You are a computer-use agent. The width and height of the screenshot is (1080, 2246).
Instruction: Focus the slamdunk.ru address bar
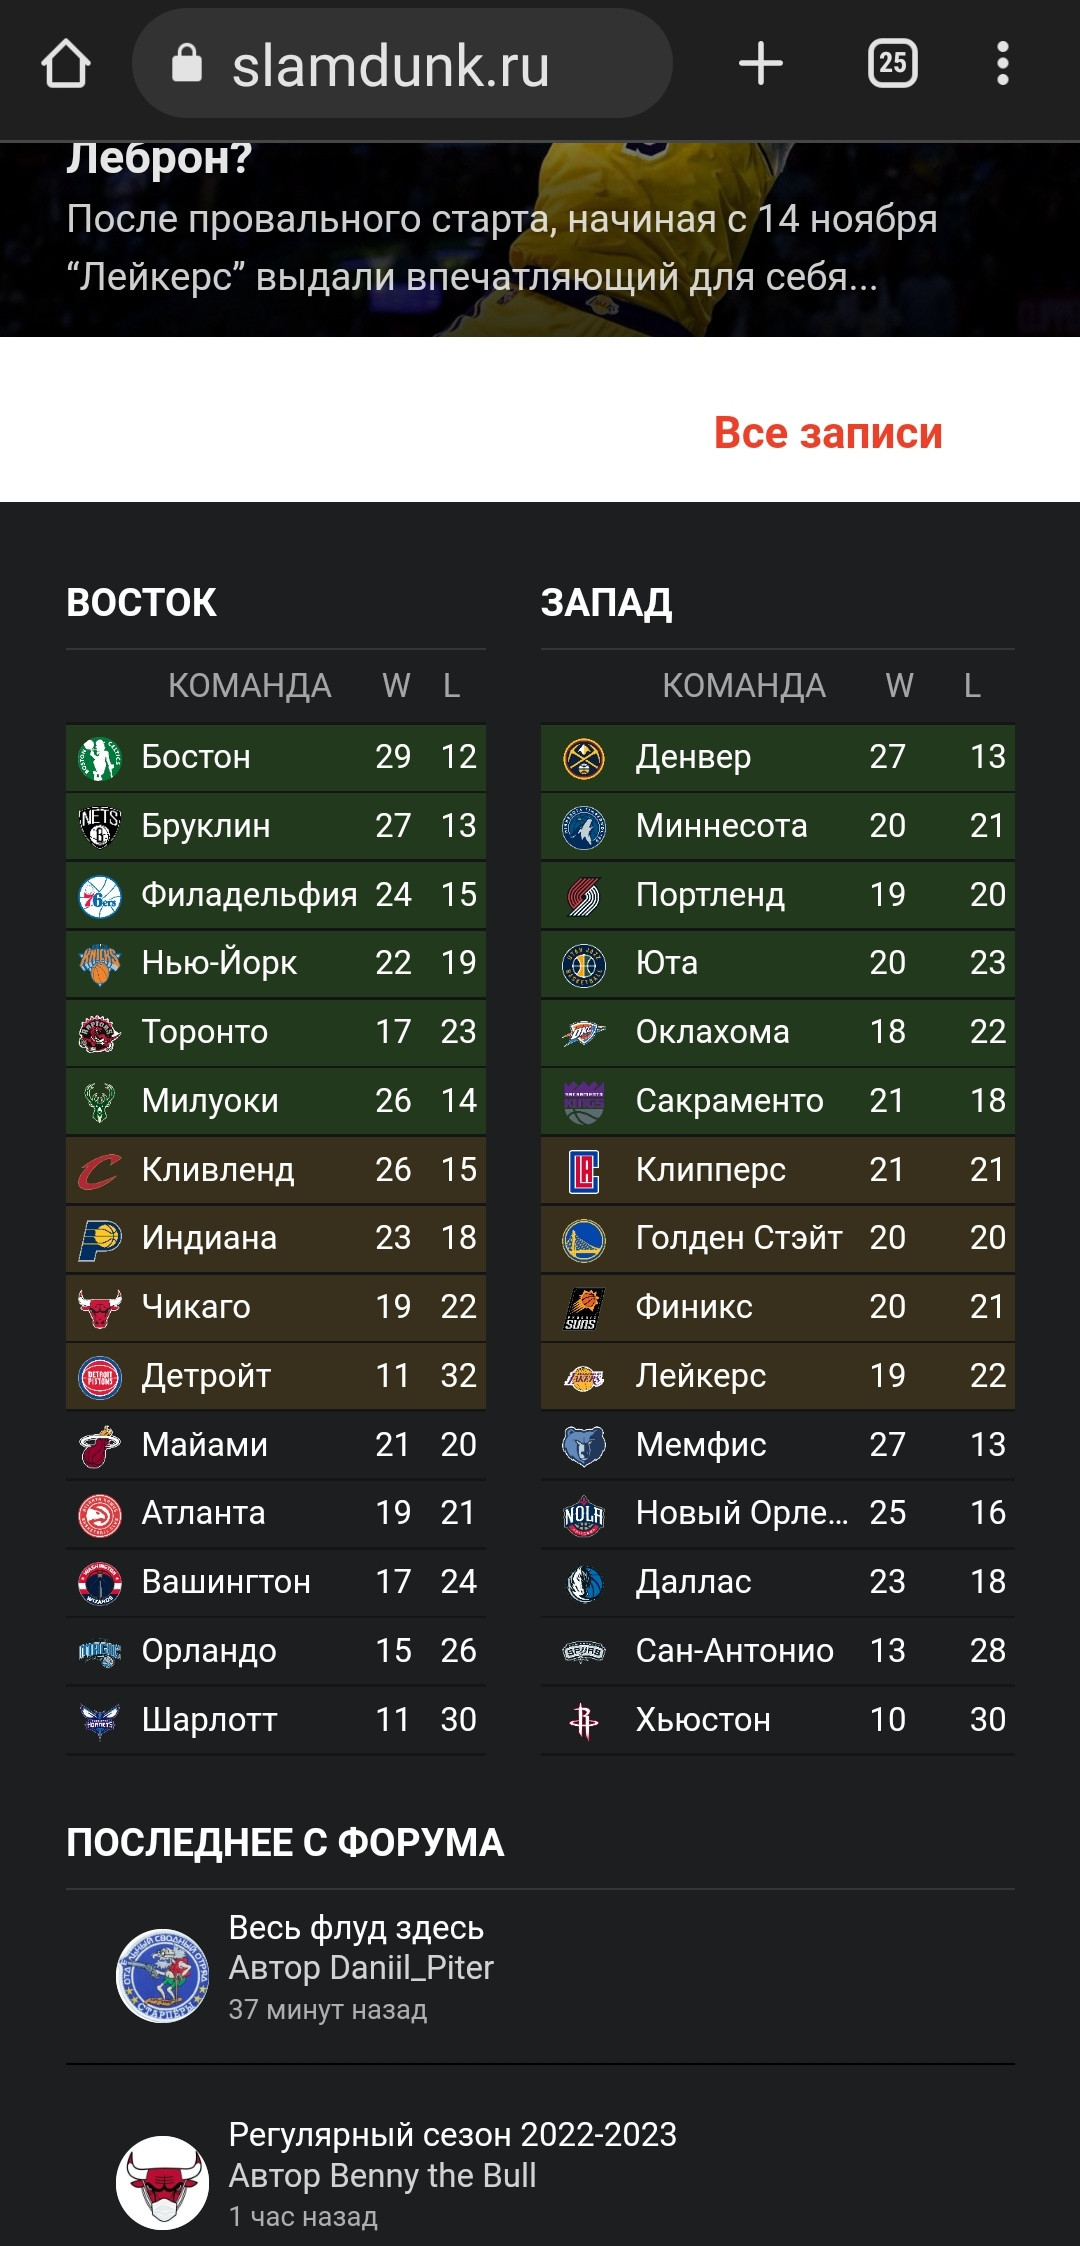click(x=402, y=65)
